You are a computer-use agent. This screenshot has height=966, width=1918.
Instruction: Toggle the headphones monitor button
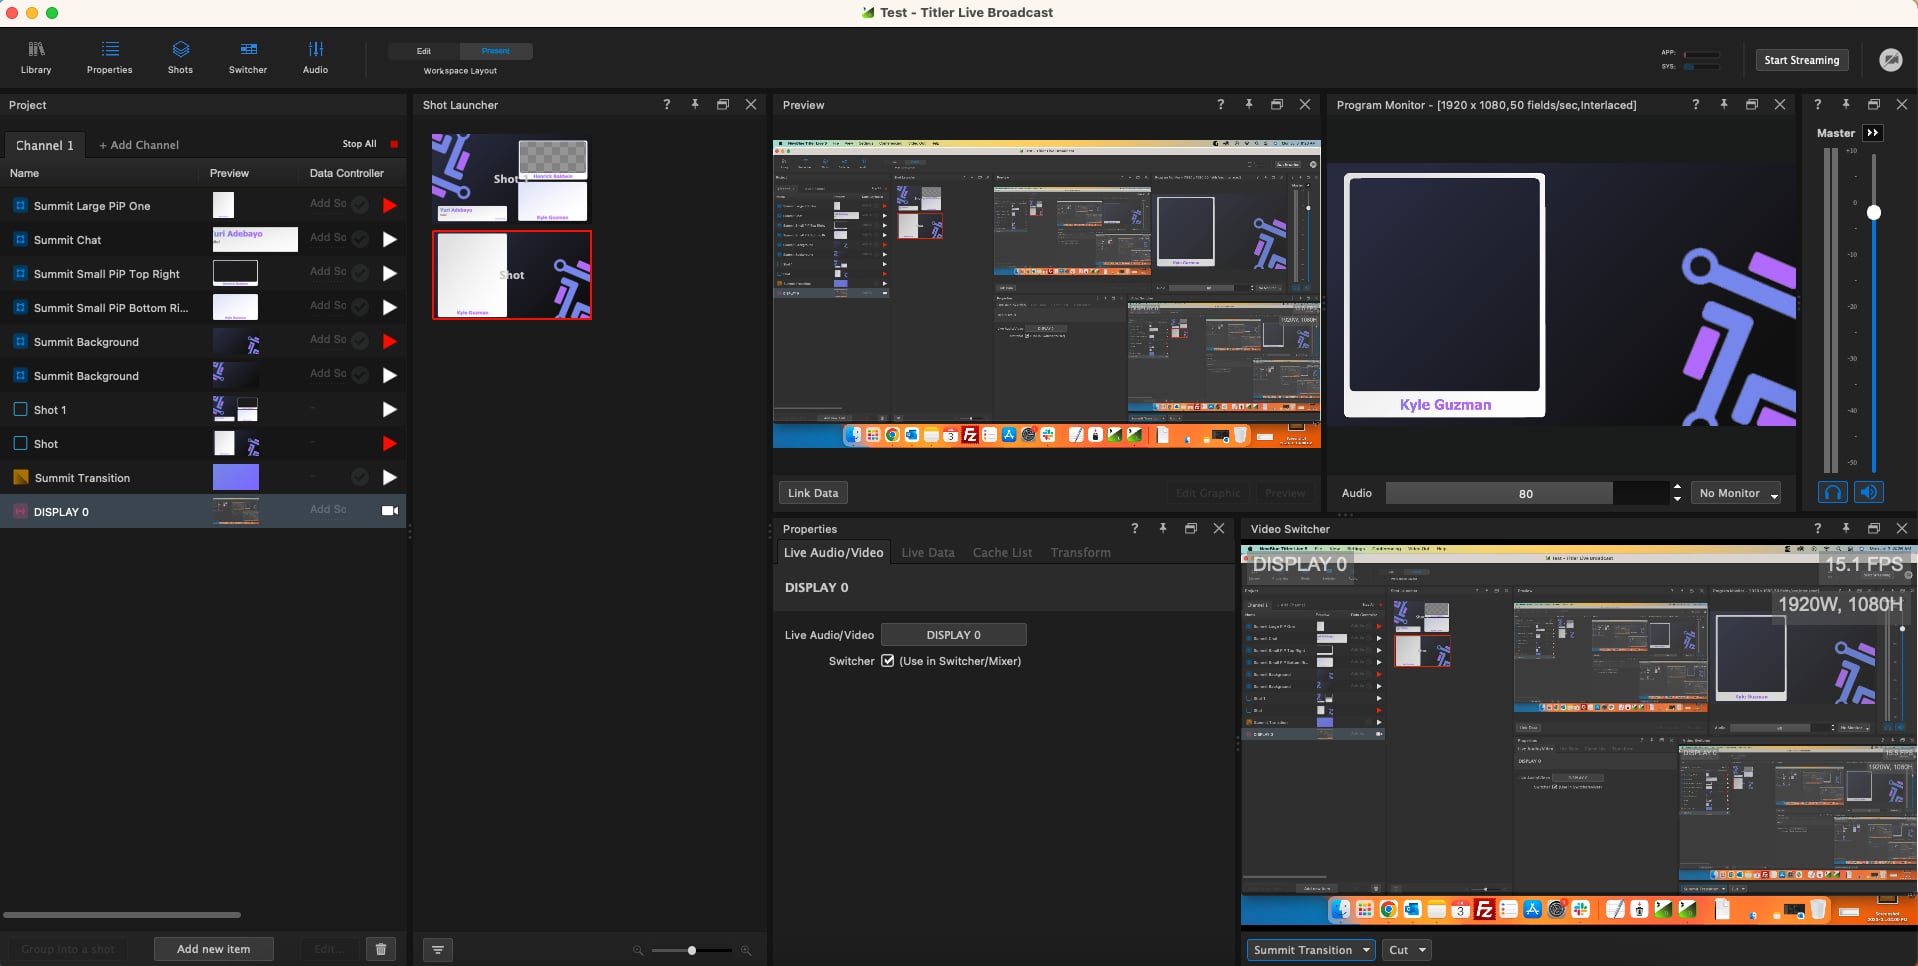click(1832, 492)
